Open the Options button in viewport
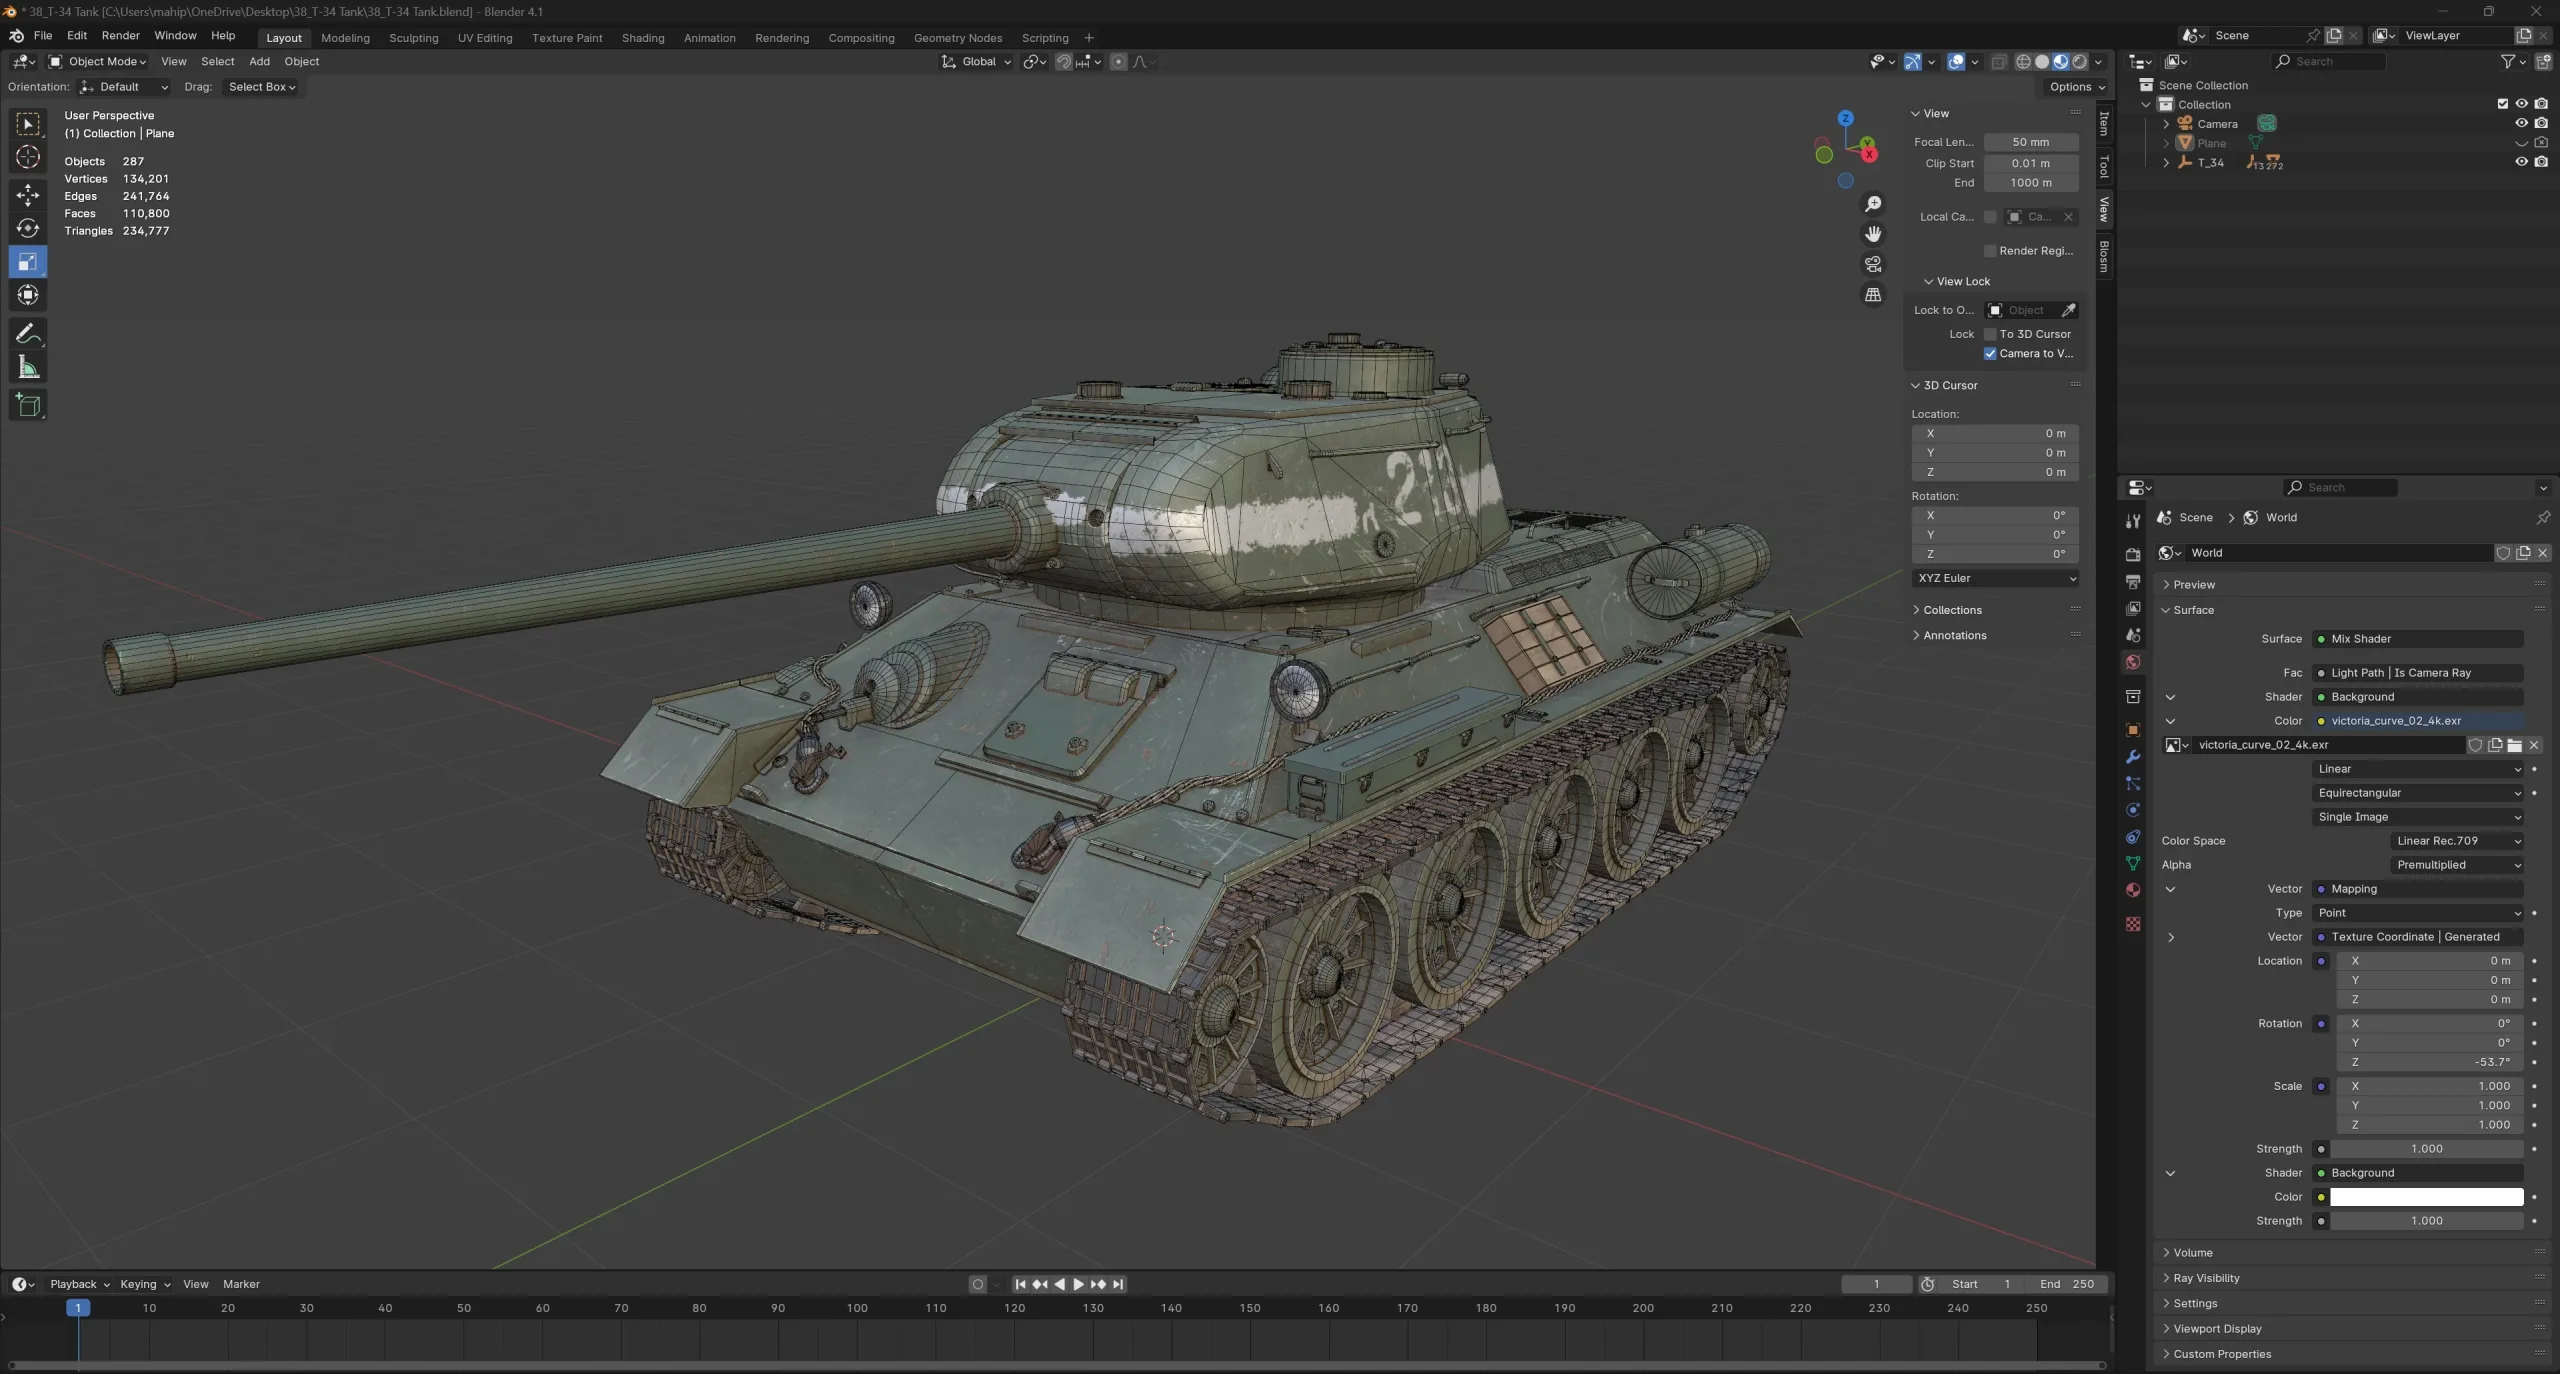 (2076, 87)
